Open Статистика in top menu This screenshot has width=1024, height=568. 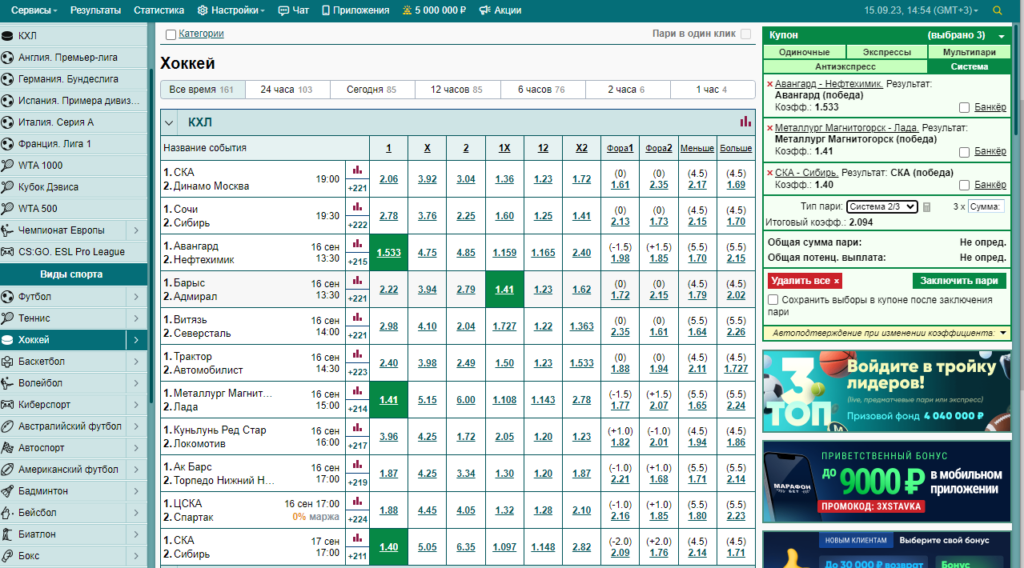tap(159, 10)
